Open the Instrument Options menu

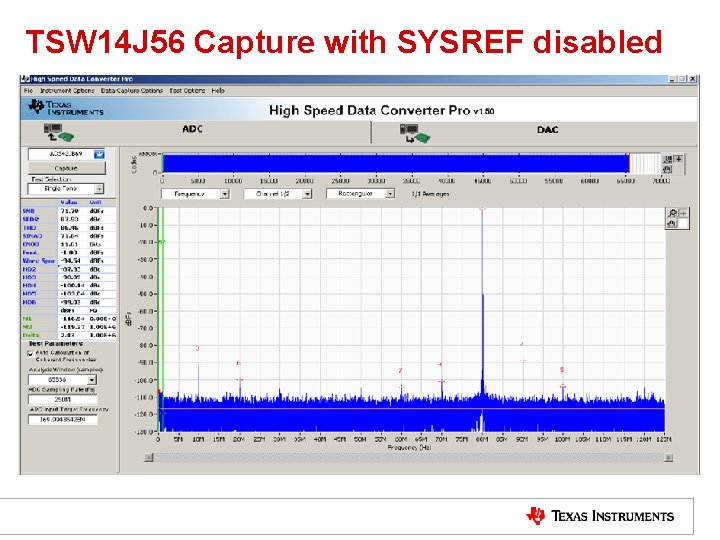click(x=67, y=90)
